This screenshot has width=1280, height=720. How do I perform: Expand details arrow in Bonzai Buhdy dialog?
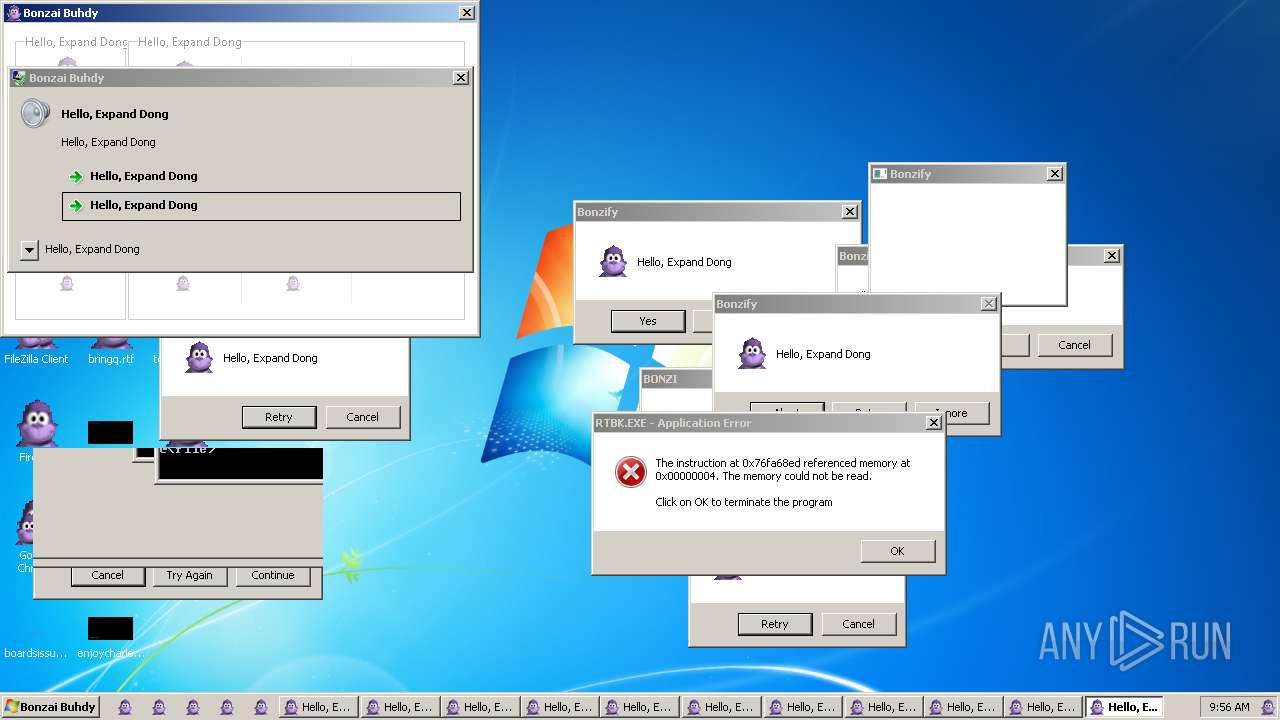coord(30,250)
